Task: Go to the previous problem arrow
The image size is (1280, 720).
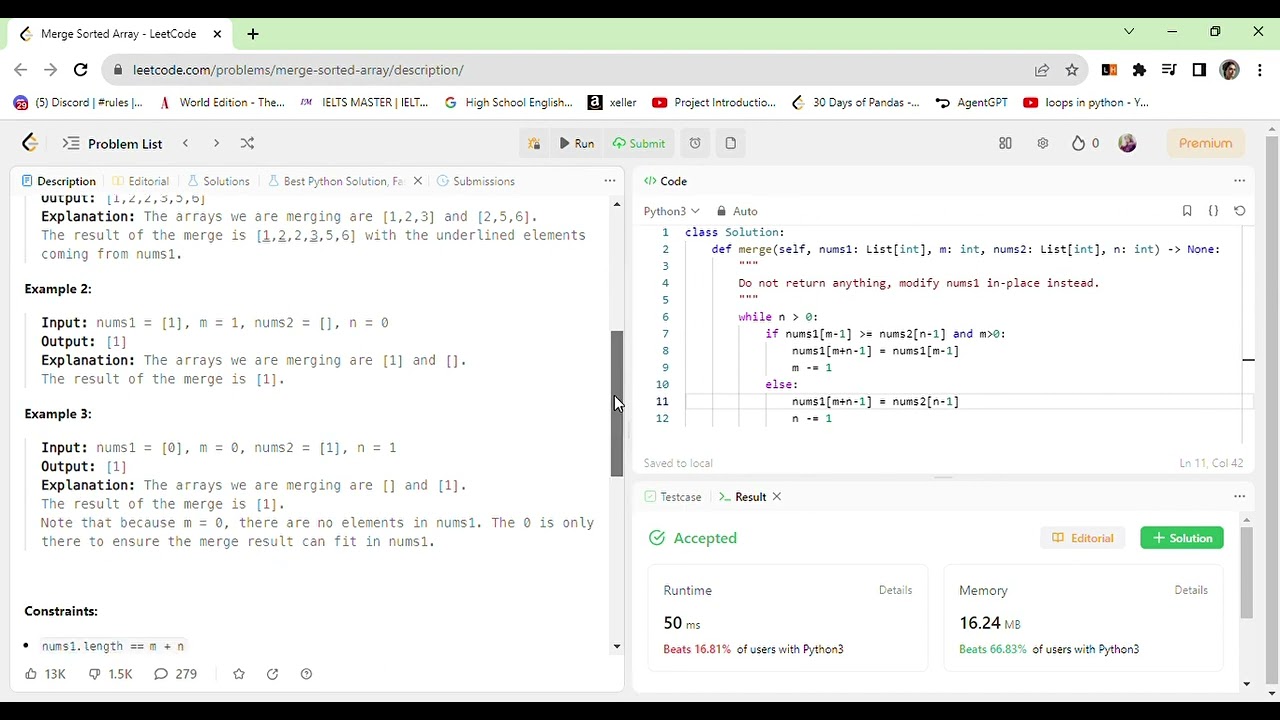Action: pyautogui.click(x=185, y=143)
